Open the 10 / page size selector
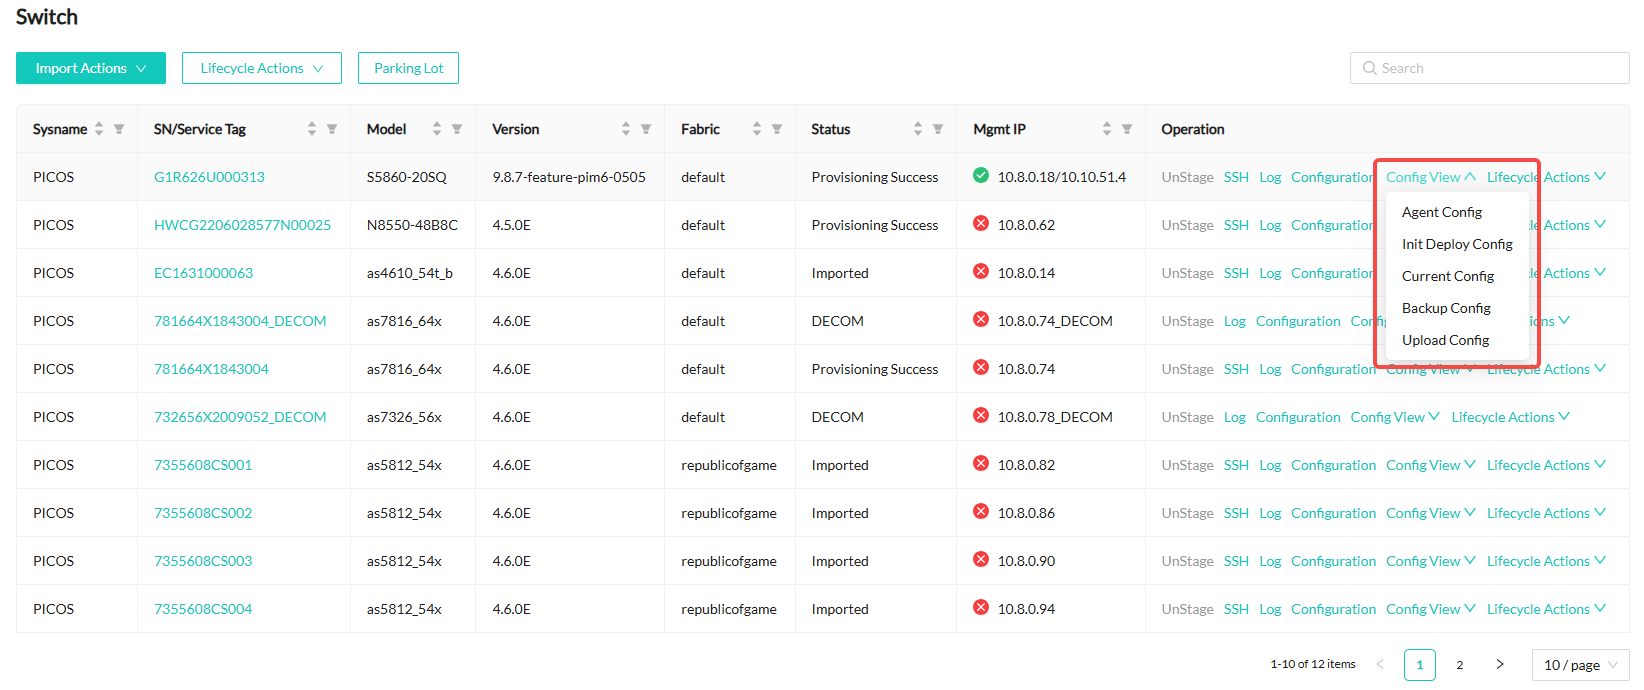This screenshot has height=690, width=1644. point(1580,665)
